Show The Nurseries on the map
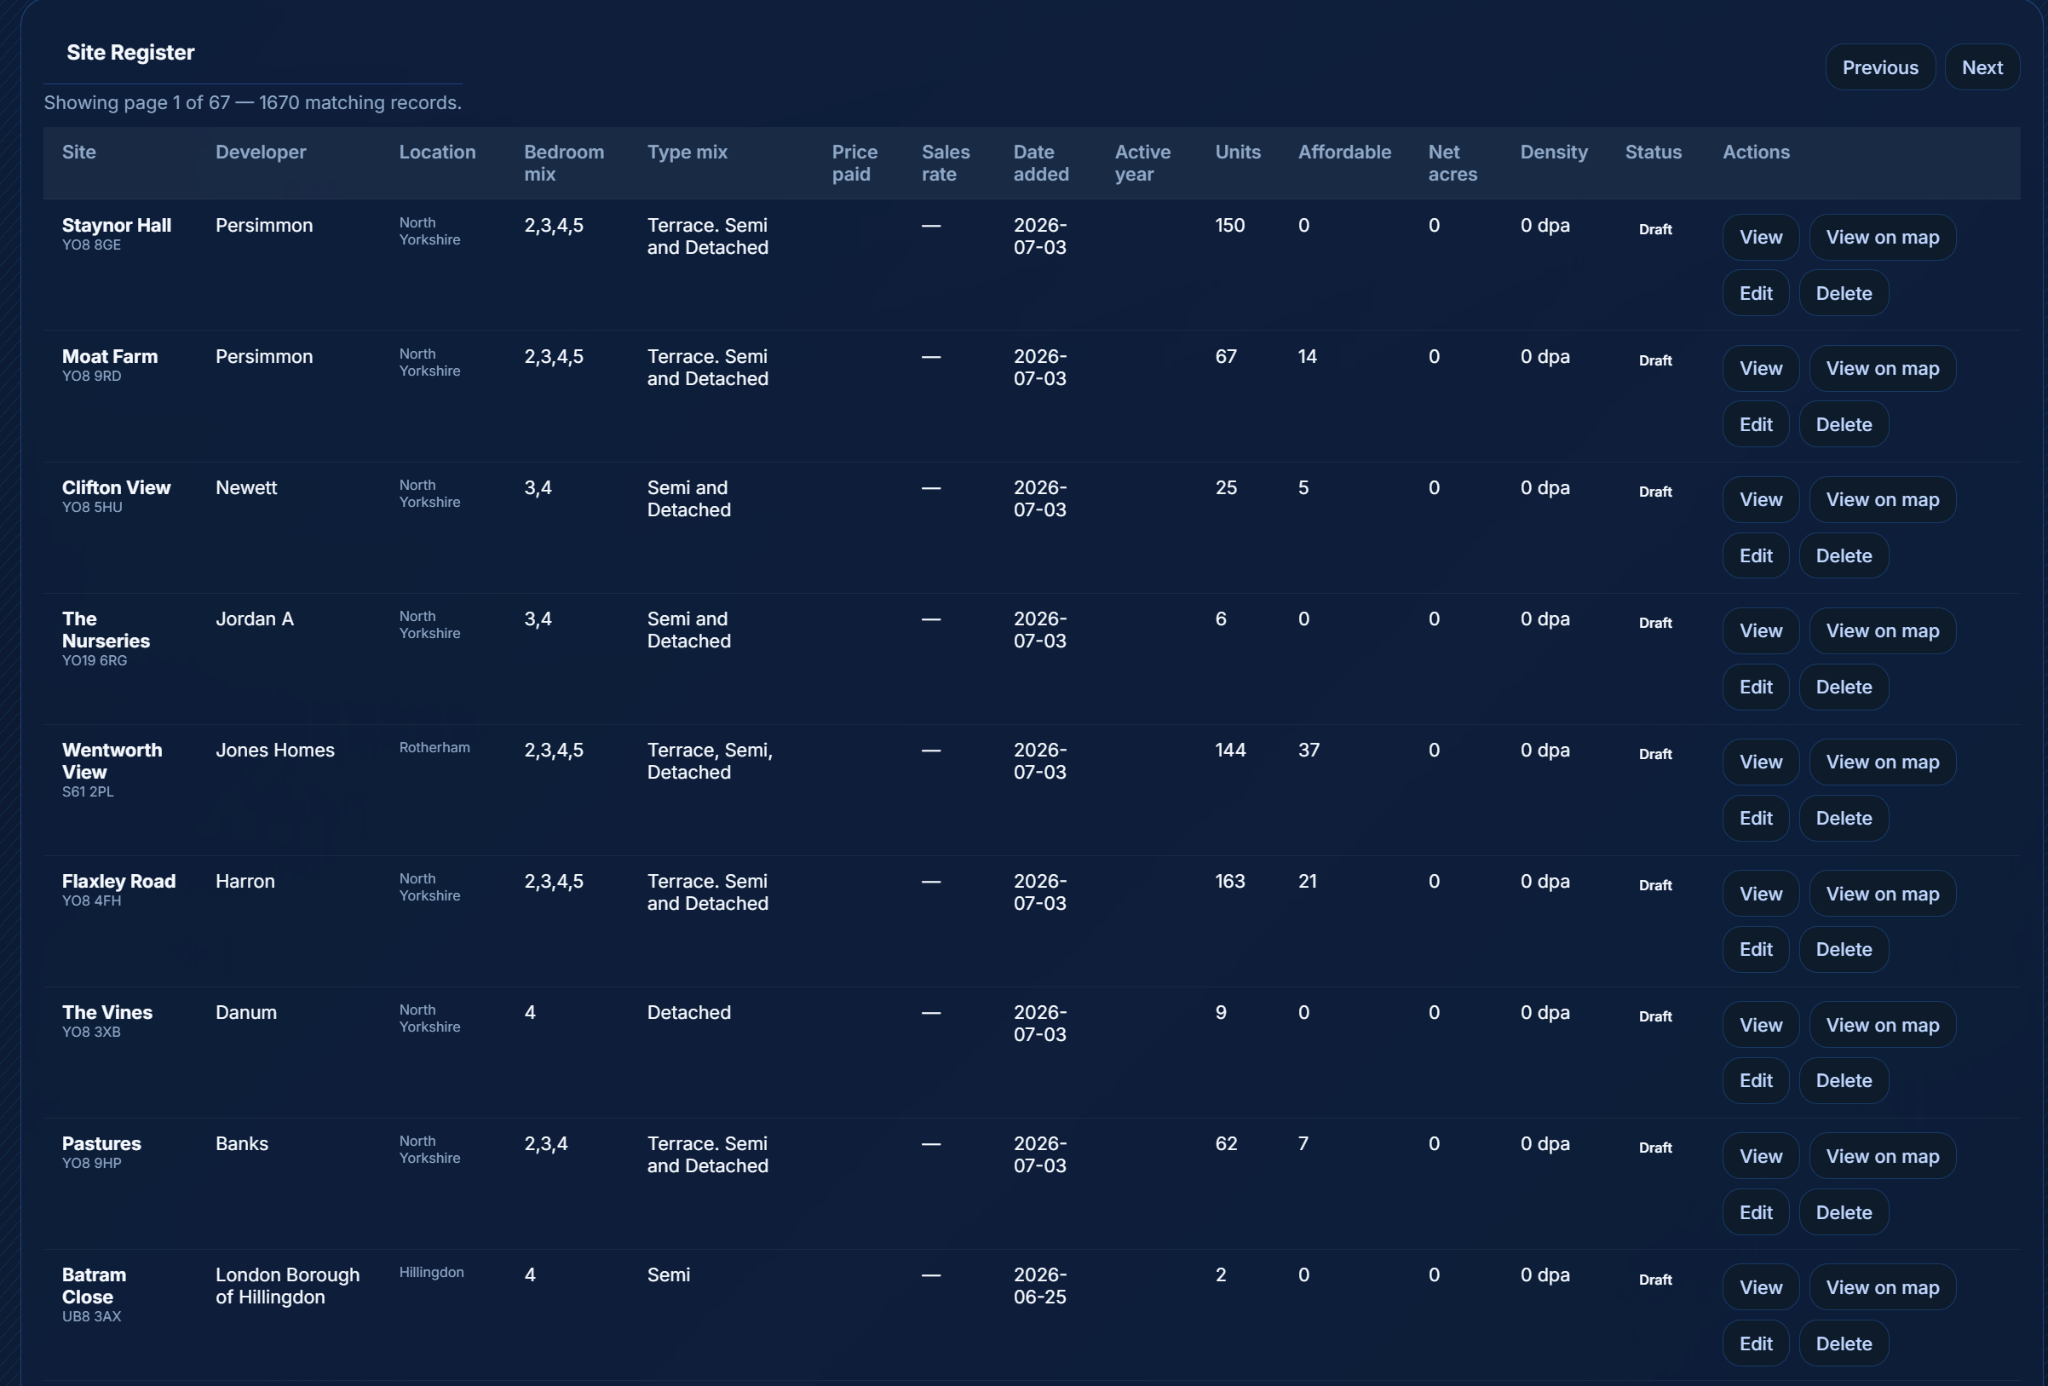2048x1386 pixels. click(1882, 630)
